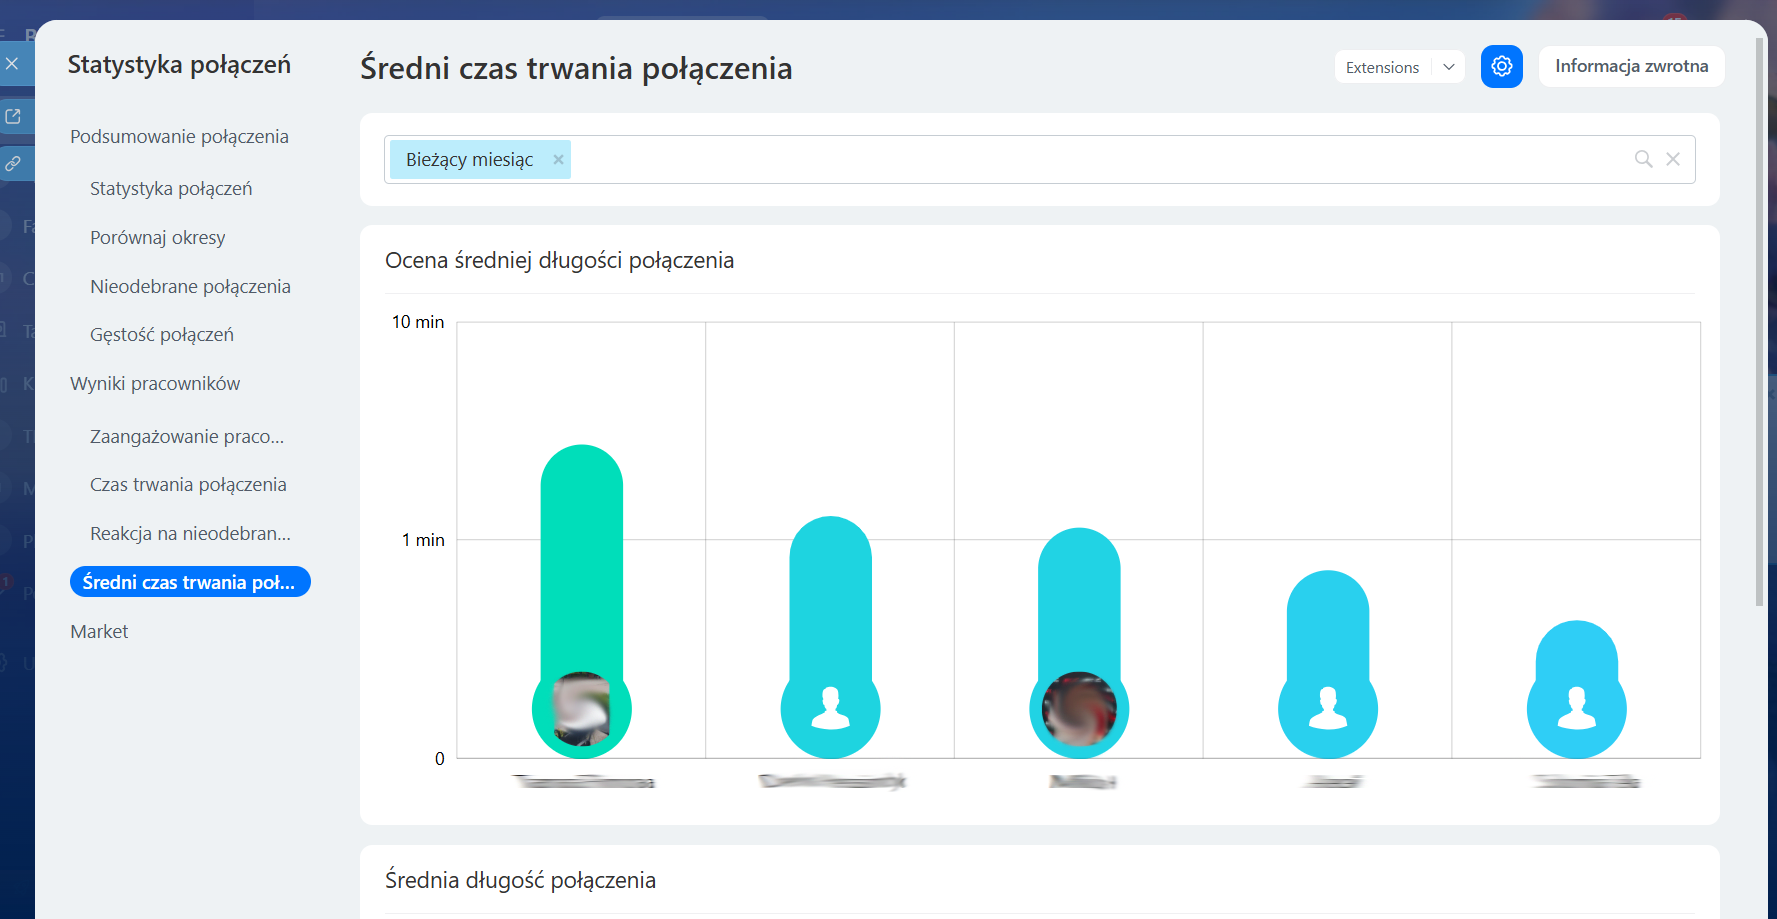Image resolution: width=1777 pixels, height=919 pixels.
Task: Open the "Market" section
Action: point(99,631)
